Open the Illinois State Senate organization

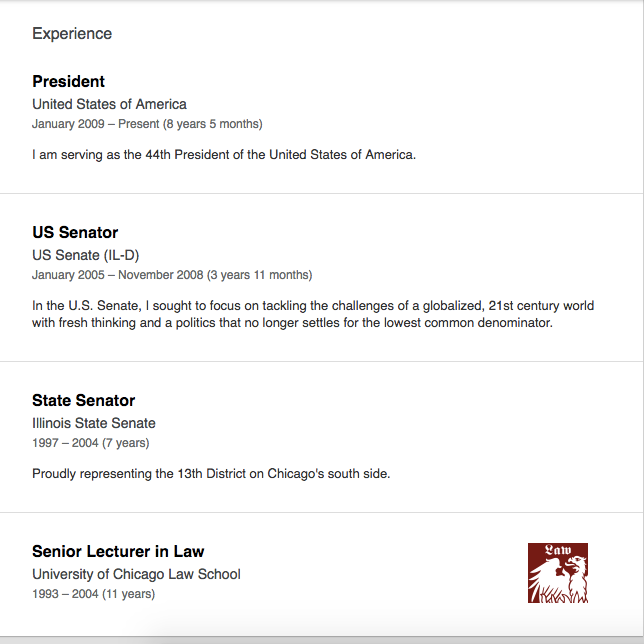tap(94, 423)
